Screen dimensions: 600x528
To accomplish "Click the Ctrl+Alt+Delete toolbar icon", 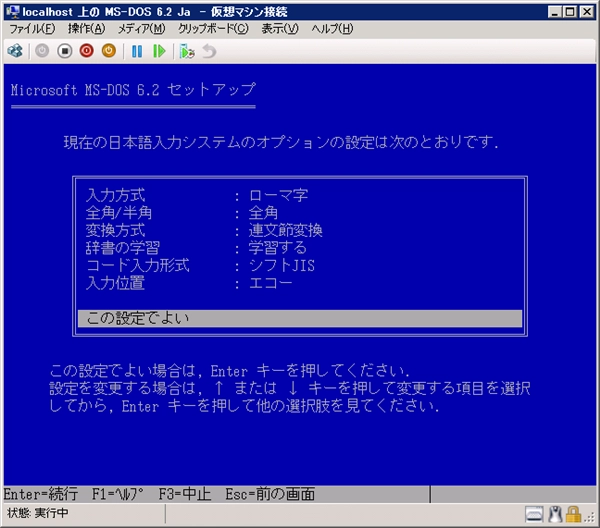I will [x=15, y=51].
